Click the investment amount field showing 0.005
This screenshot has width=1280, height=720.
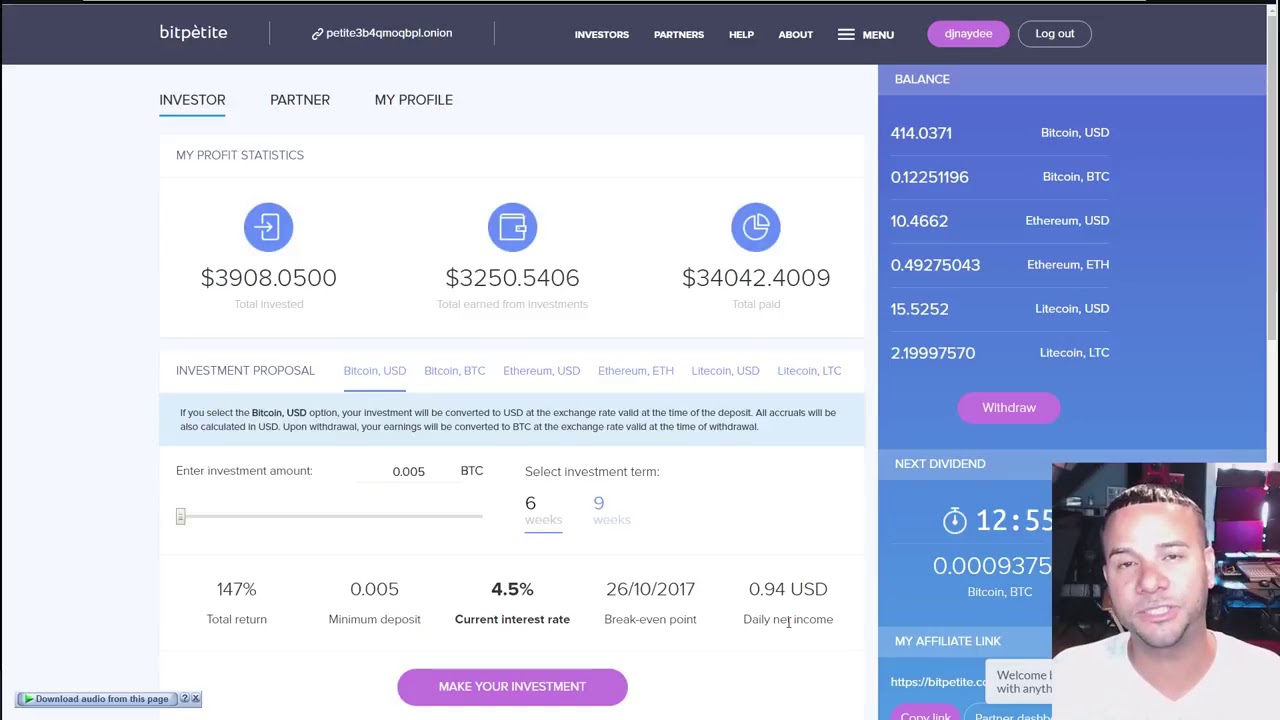click(408, 471)
